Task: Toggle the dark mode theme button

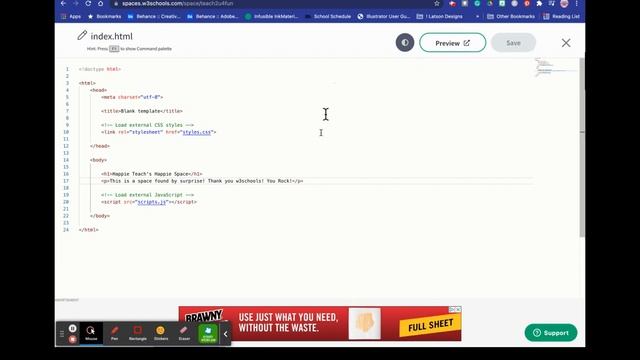Action: [x=405, y=42]
